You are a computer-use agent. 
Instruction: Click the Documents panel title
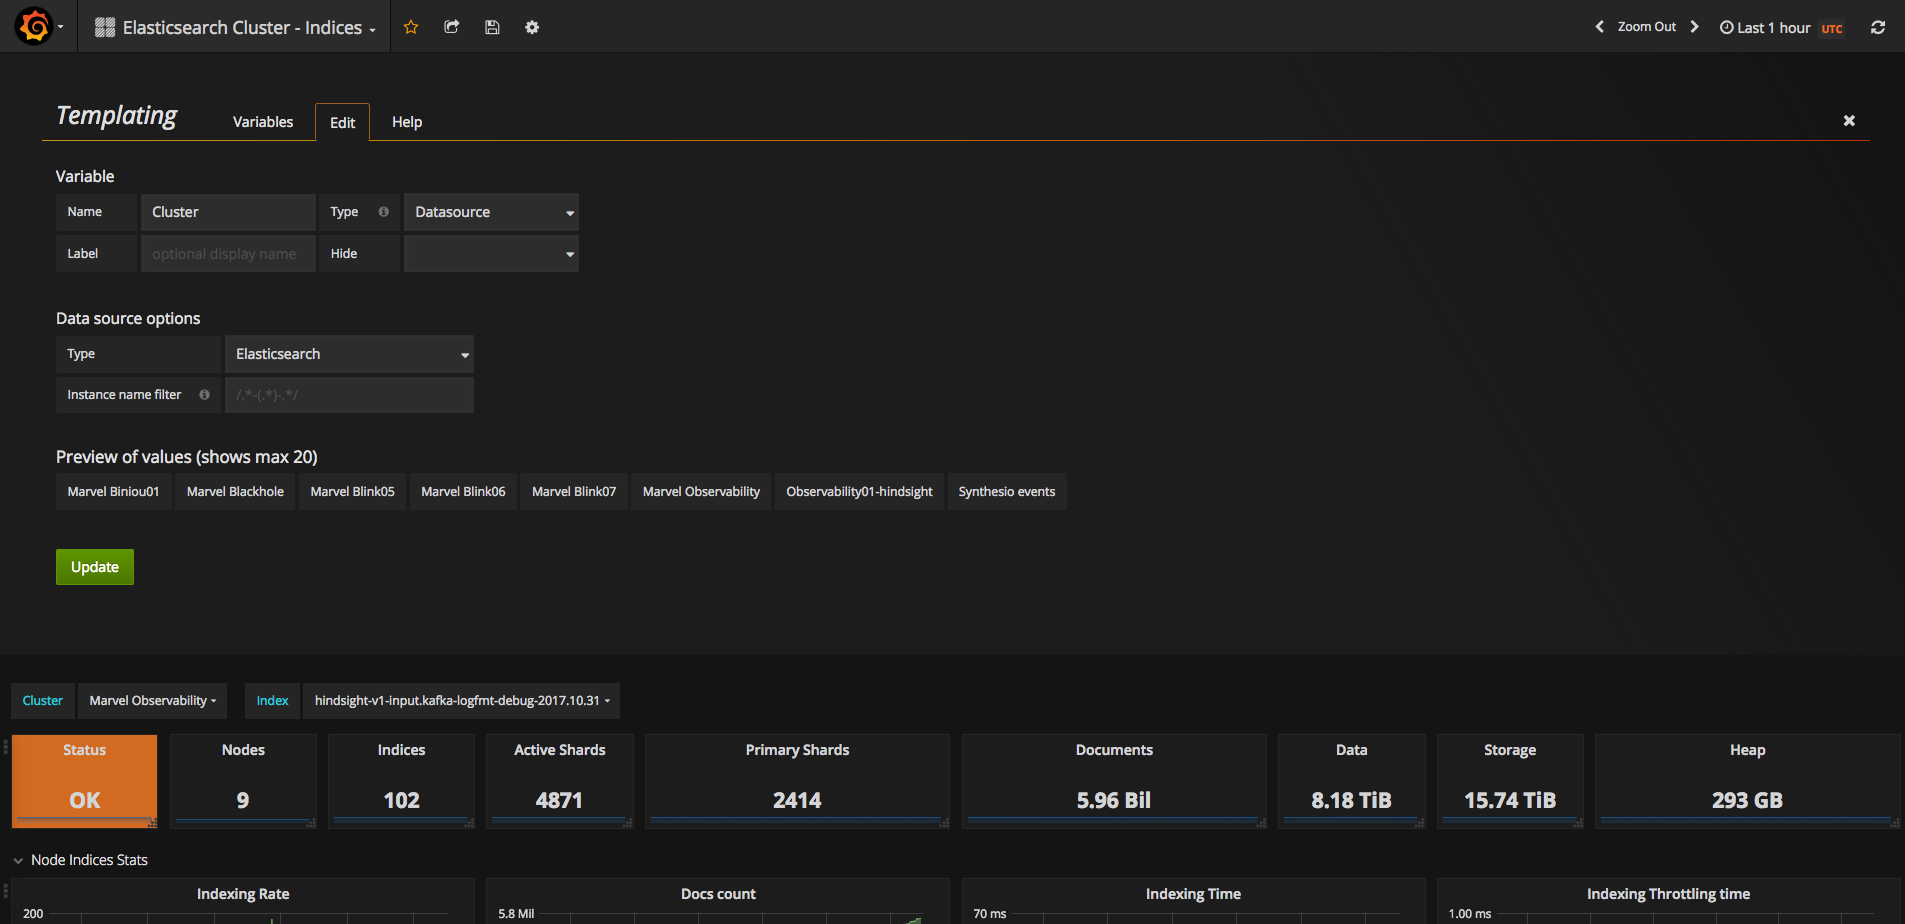pos(1114,750)
